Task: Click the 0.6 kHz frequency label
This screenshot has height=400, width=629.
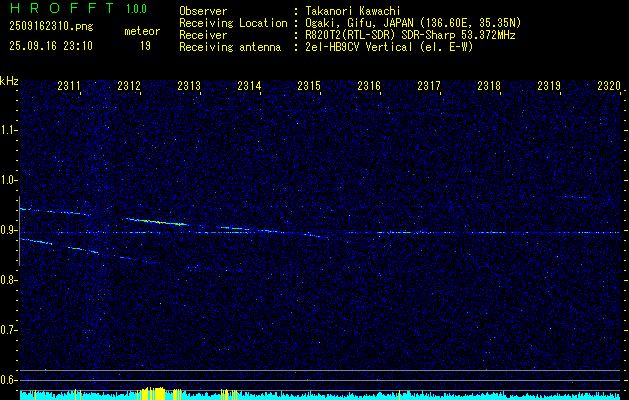Action: (x=8, y=380)
